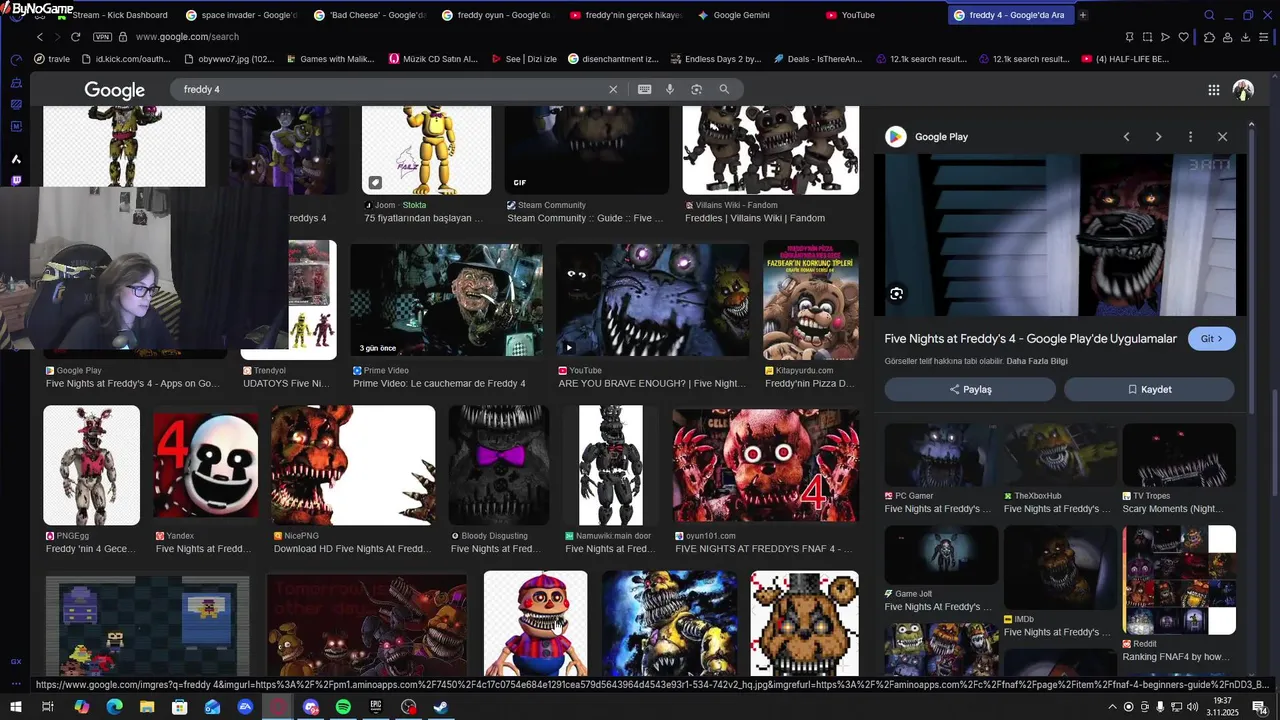Open Spotify from the taskbar
The height and width of the screenshot is (720, 1280).
pos(343,707)
